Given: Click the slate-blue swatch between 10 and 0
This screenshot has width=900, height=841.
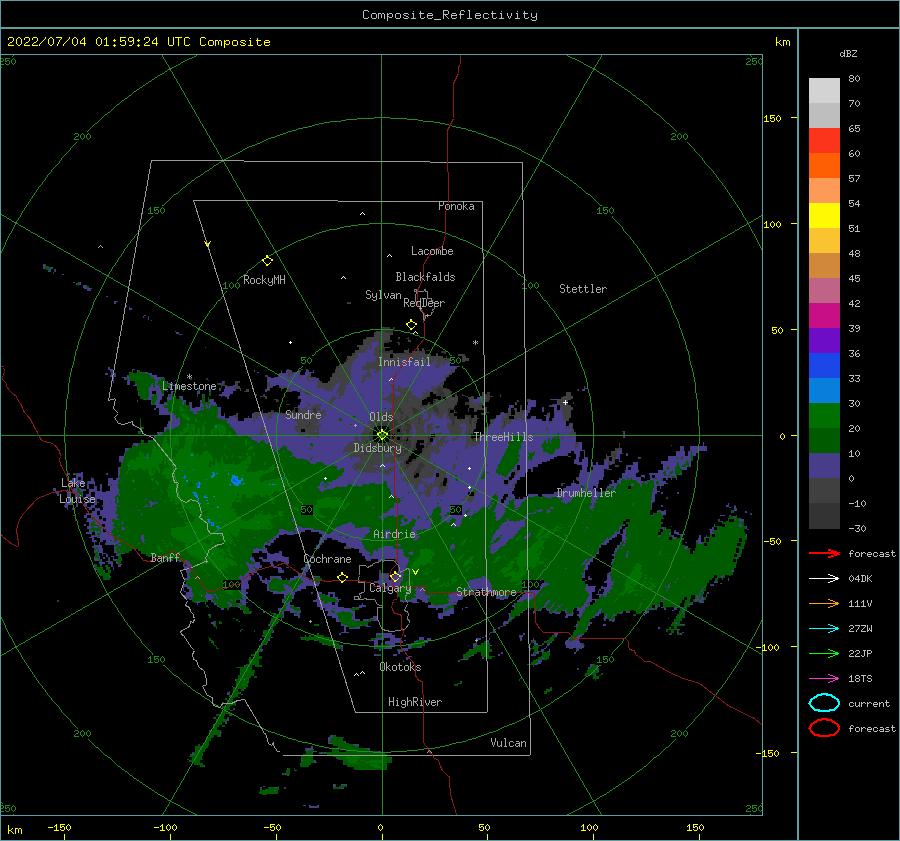Looking at the screenshot, I should tap(824, 465).
